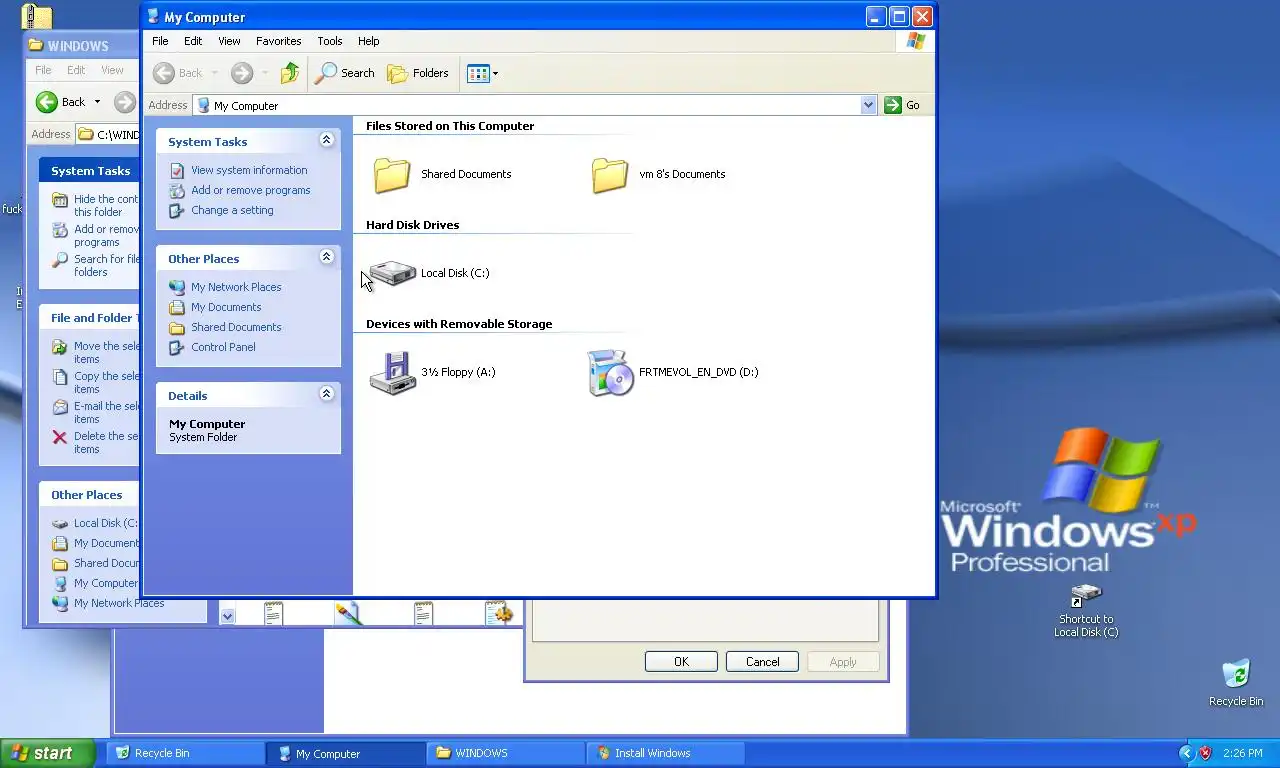Viewport: 1280px width, 768px height.
Task: Click security alert shield tray icon
Action: point(1205,753)
